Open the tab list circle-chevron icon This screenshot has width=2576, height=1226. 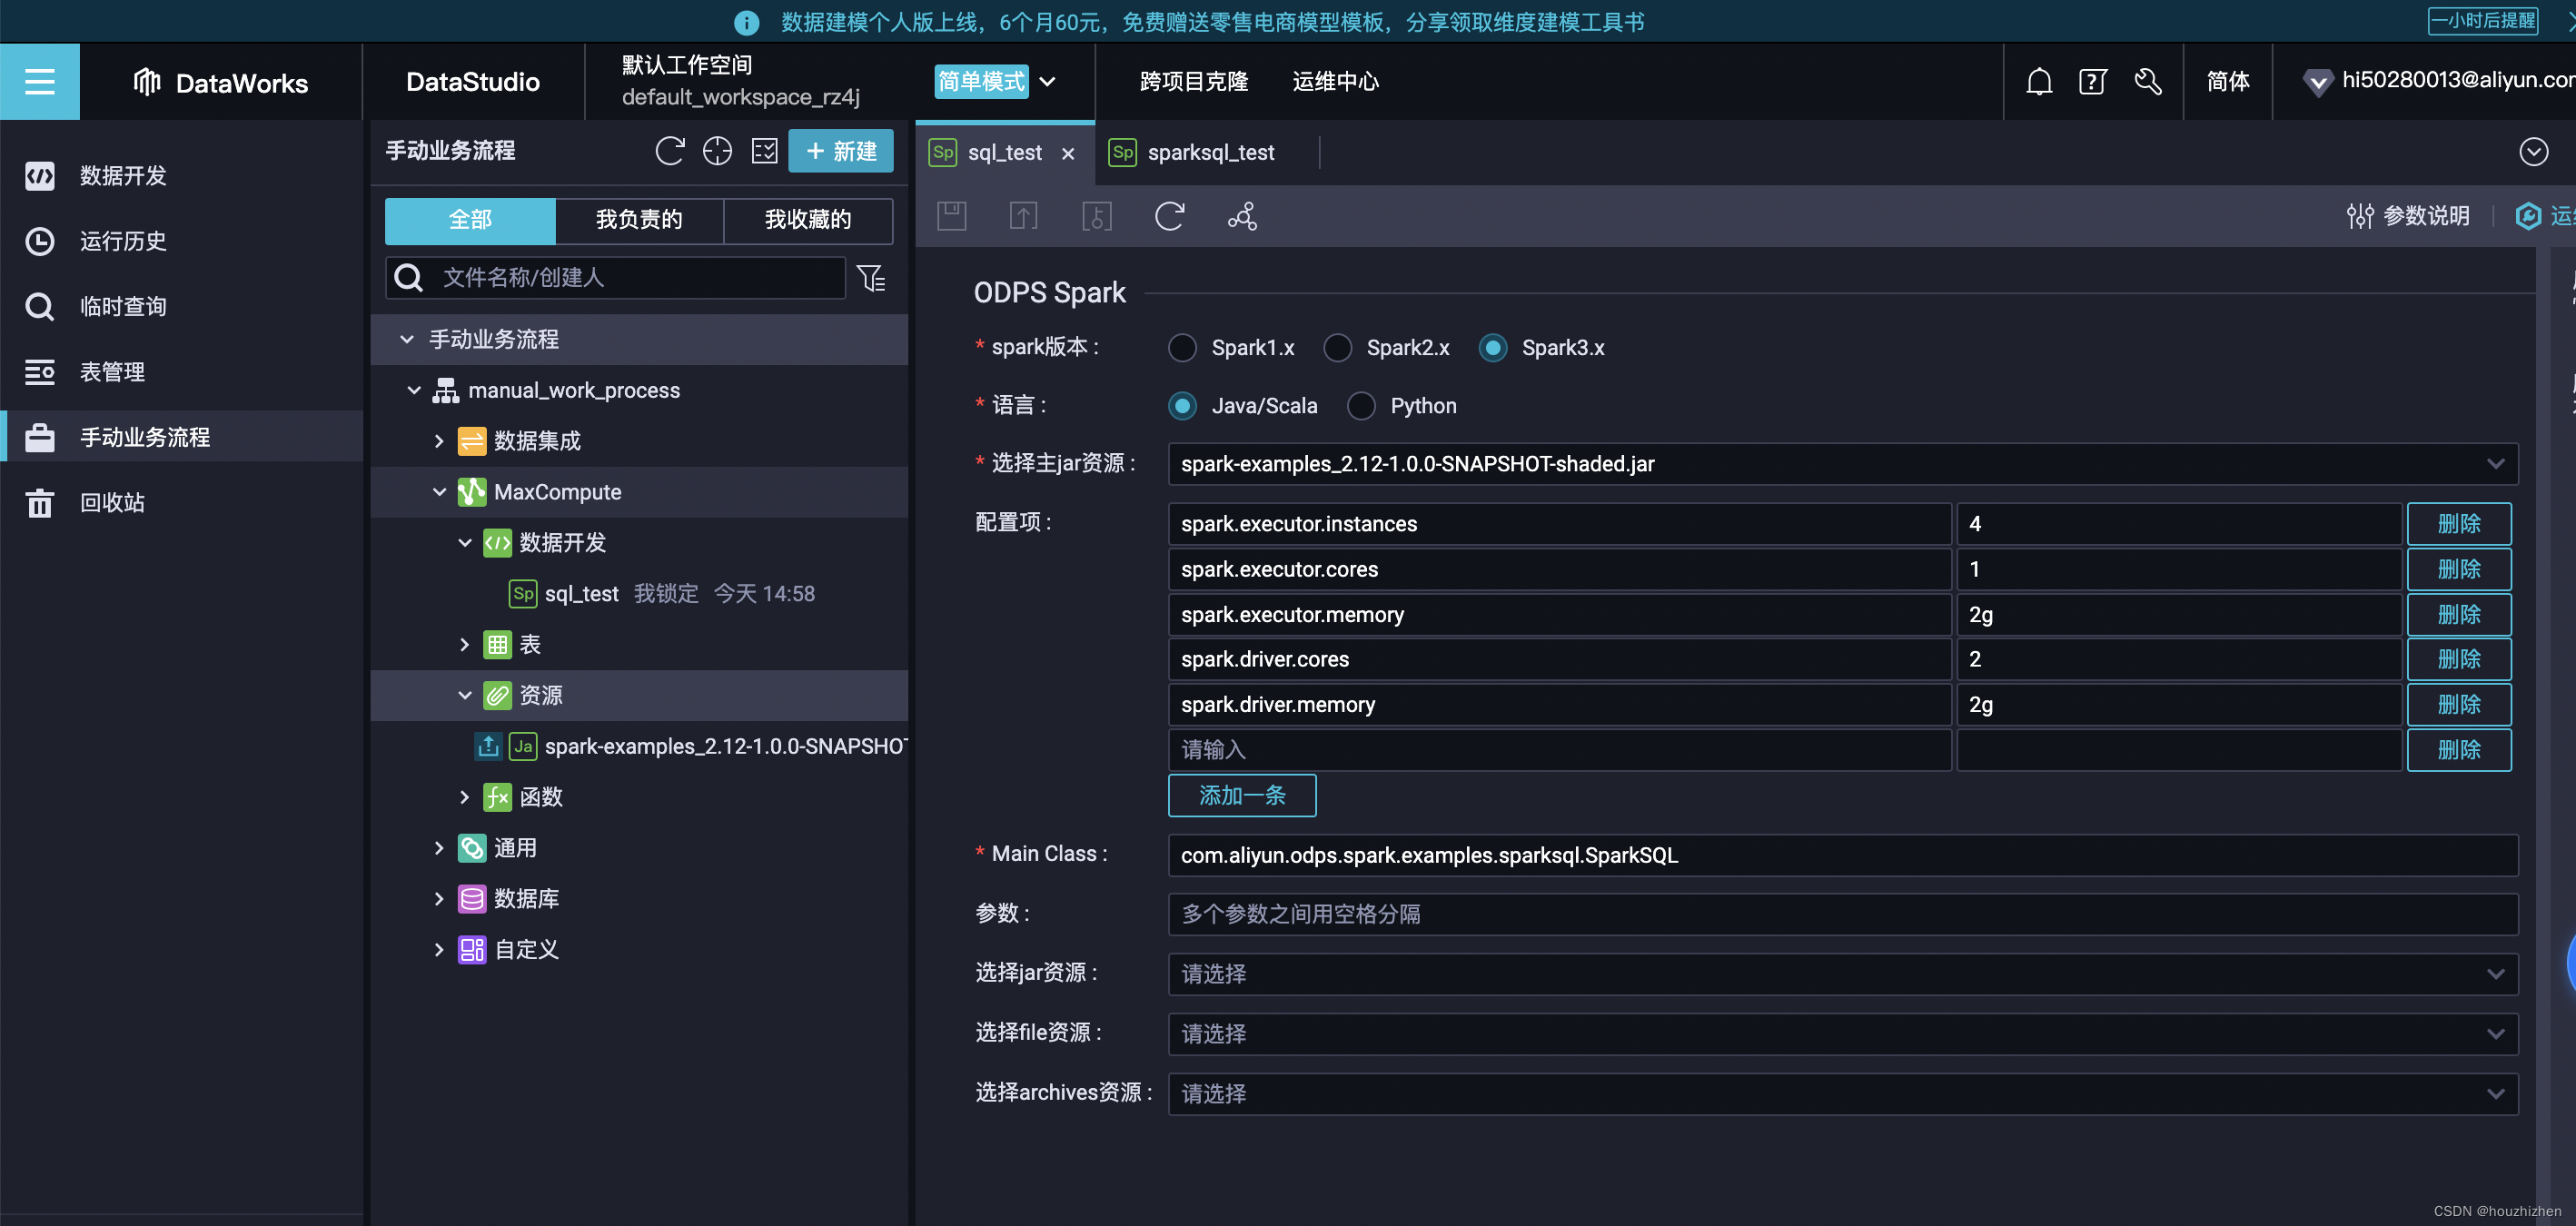(2533, 152)
